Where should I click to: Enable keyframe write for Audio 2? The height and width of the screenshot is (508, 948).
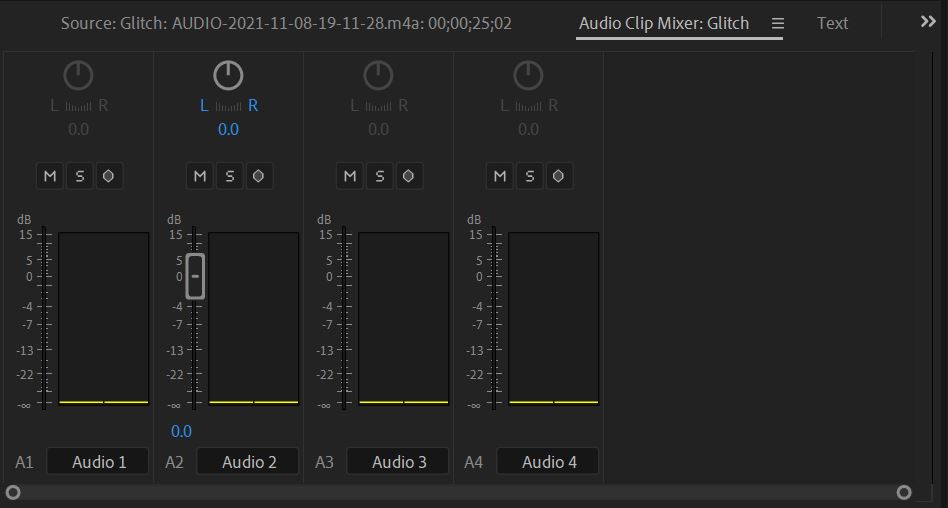point(258,176)
